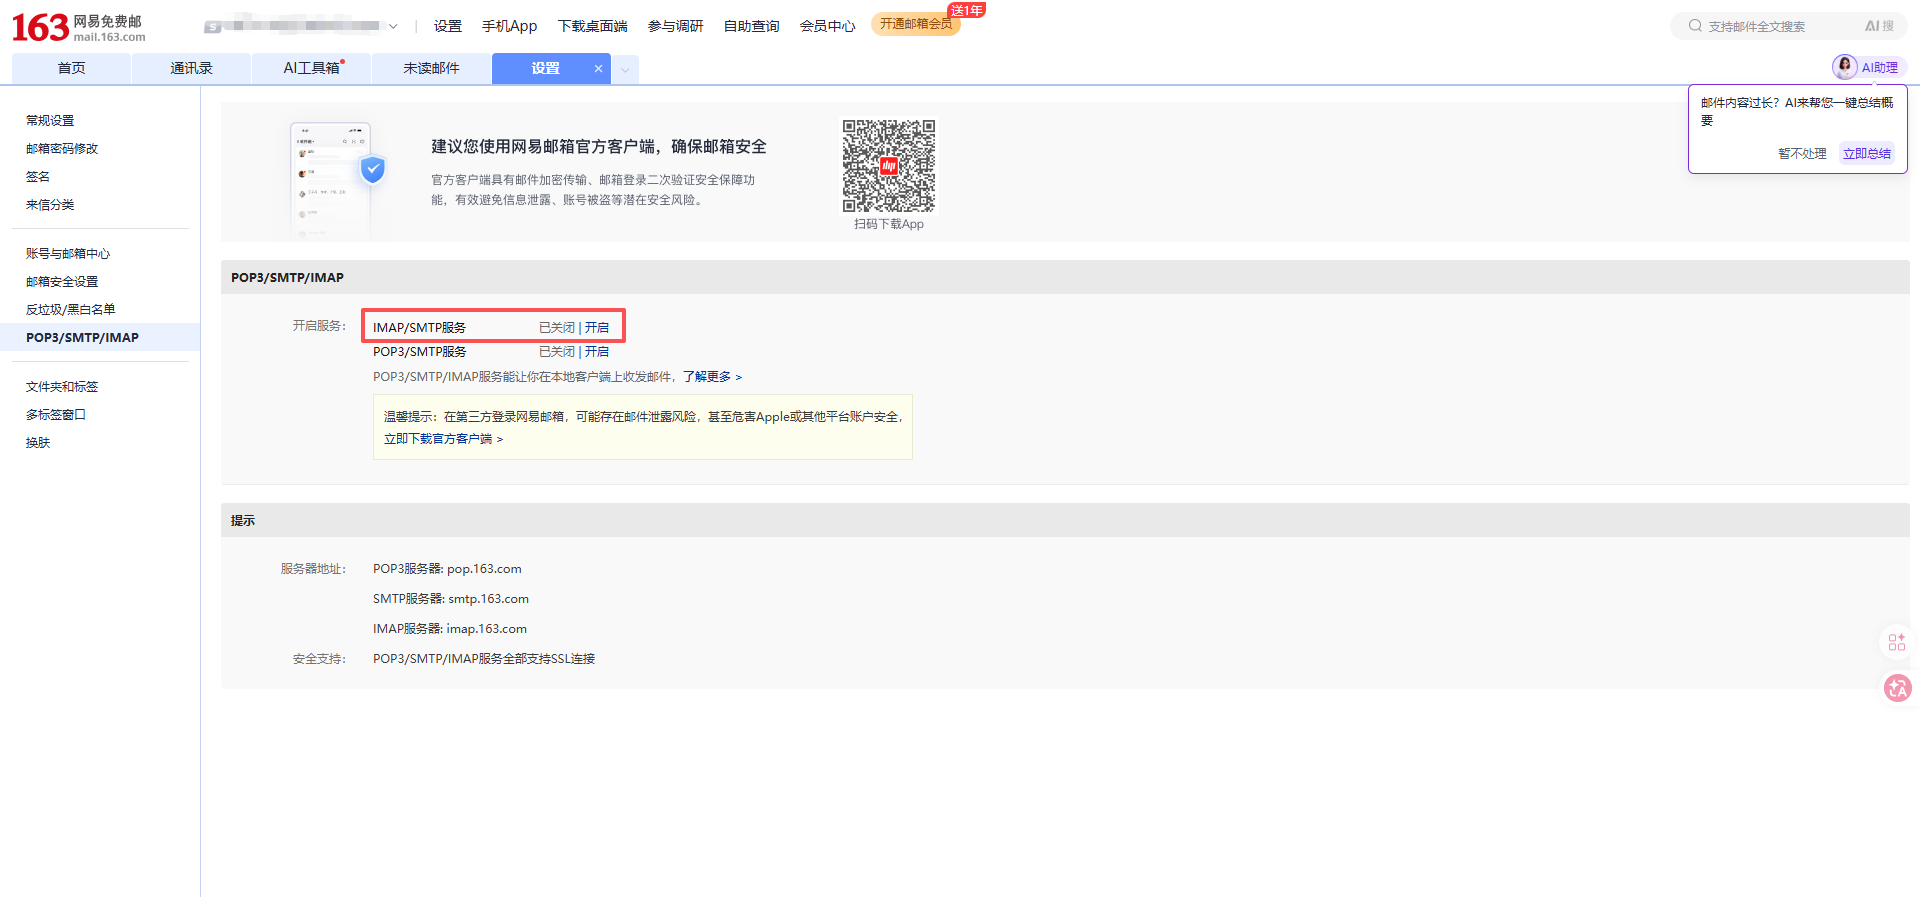Click the 开通邮箱会员 button
The image size is (1920, 897).
click(916, 24)
